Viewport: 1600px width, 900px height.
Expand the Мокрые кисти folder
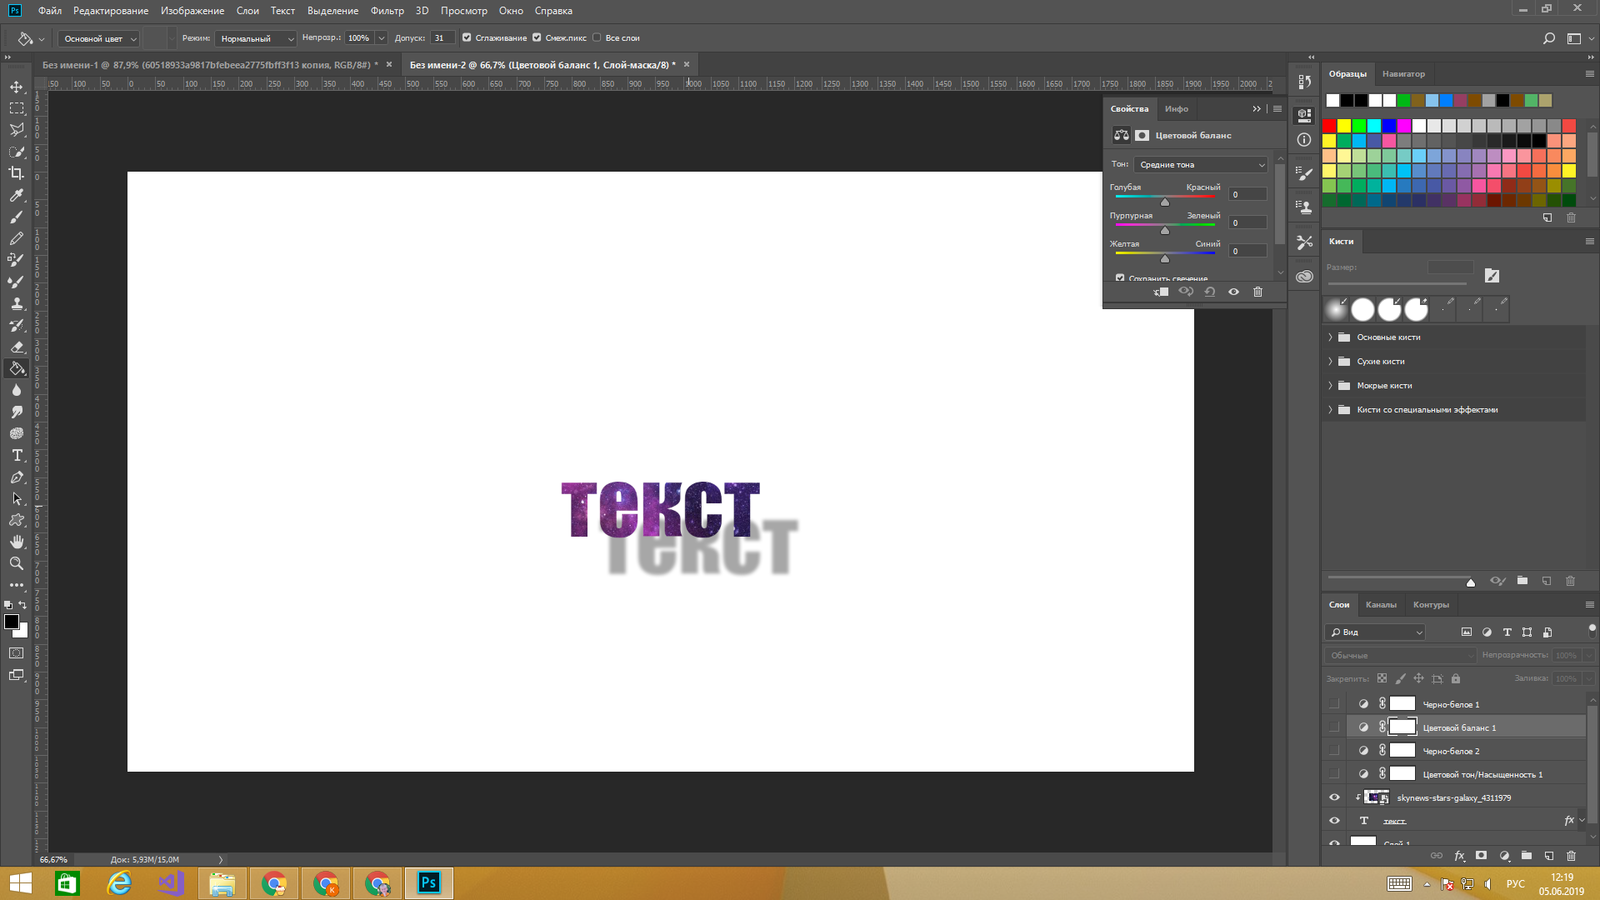[1330, 385]
